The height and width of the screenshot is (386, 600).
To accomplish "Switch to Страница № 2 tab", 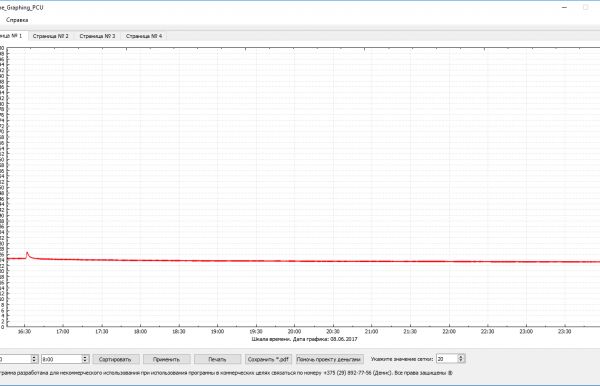I will (51, 36).
